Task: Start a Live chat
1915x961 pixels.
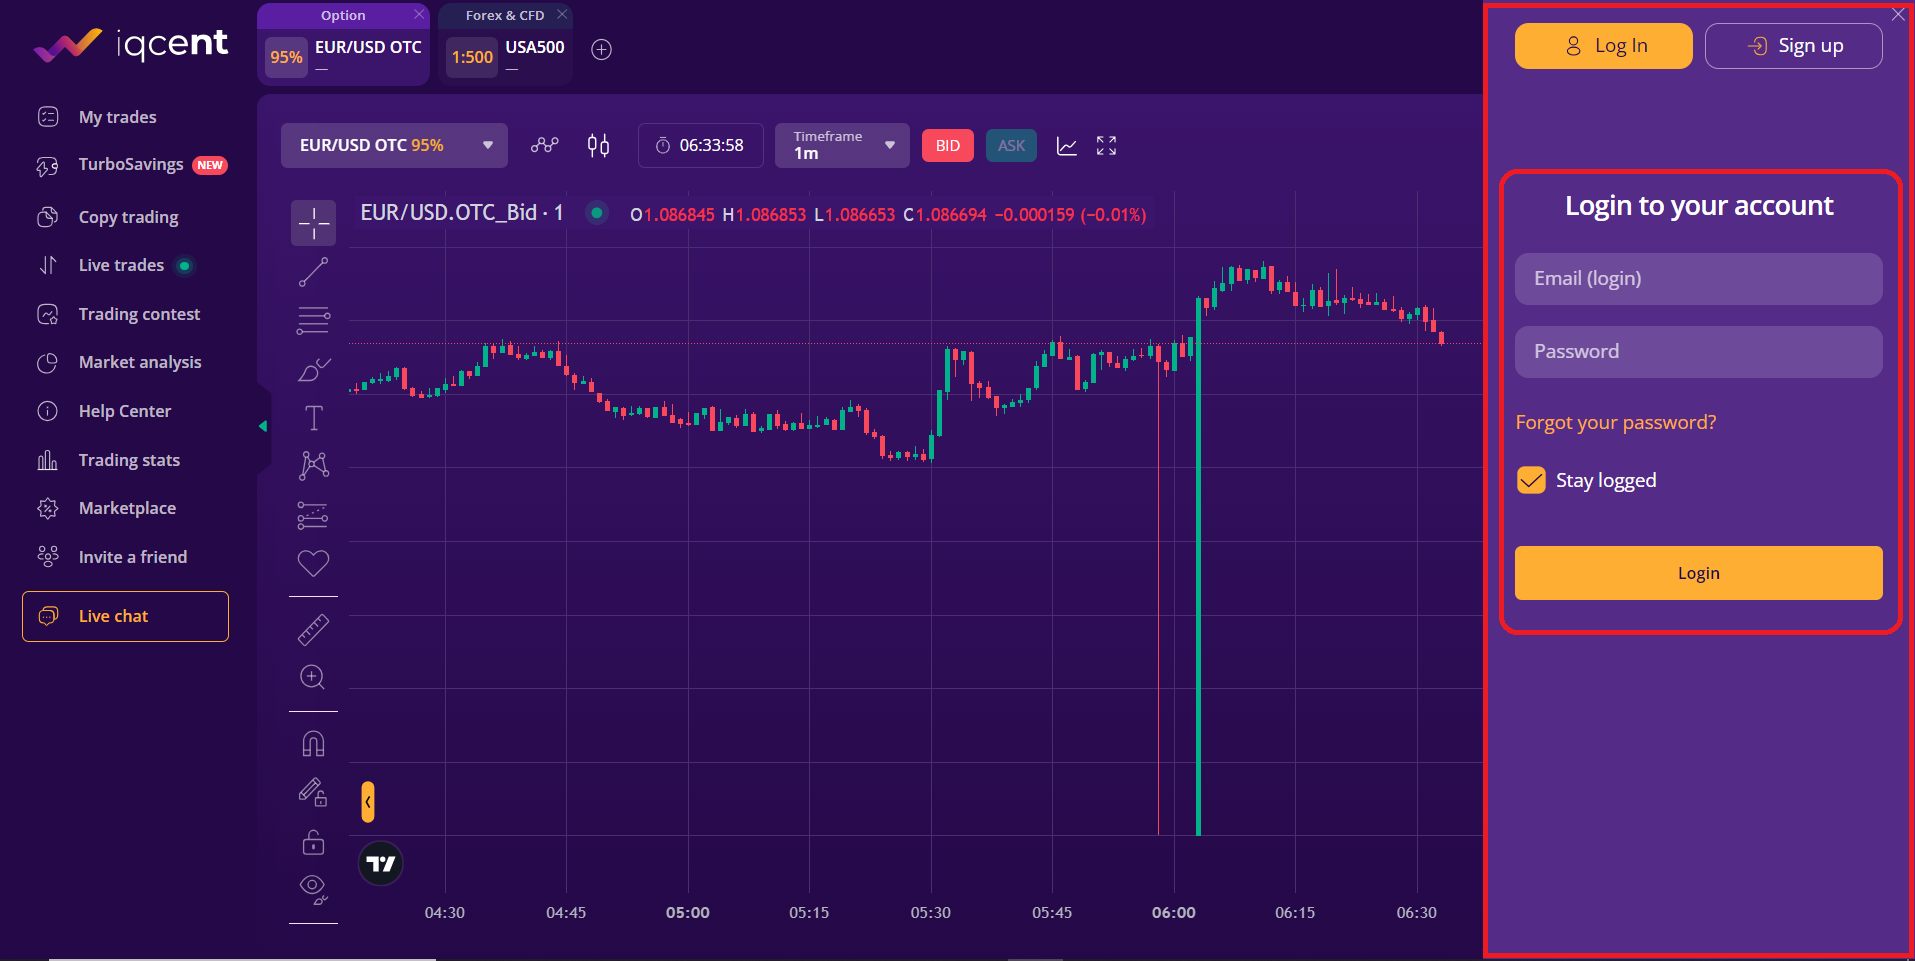Action: point(125,616)
